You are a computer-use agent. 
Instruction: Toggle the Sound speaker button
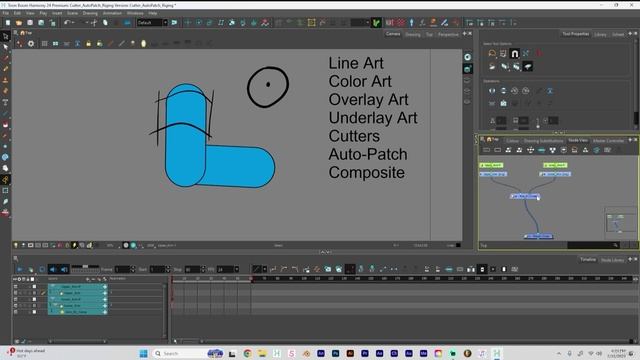(x=53, y=269)
